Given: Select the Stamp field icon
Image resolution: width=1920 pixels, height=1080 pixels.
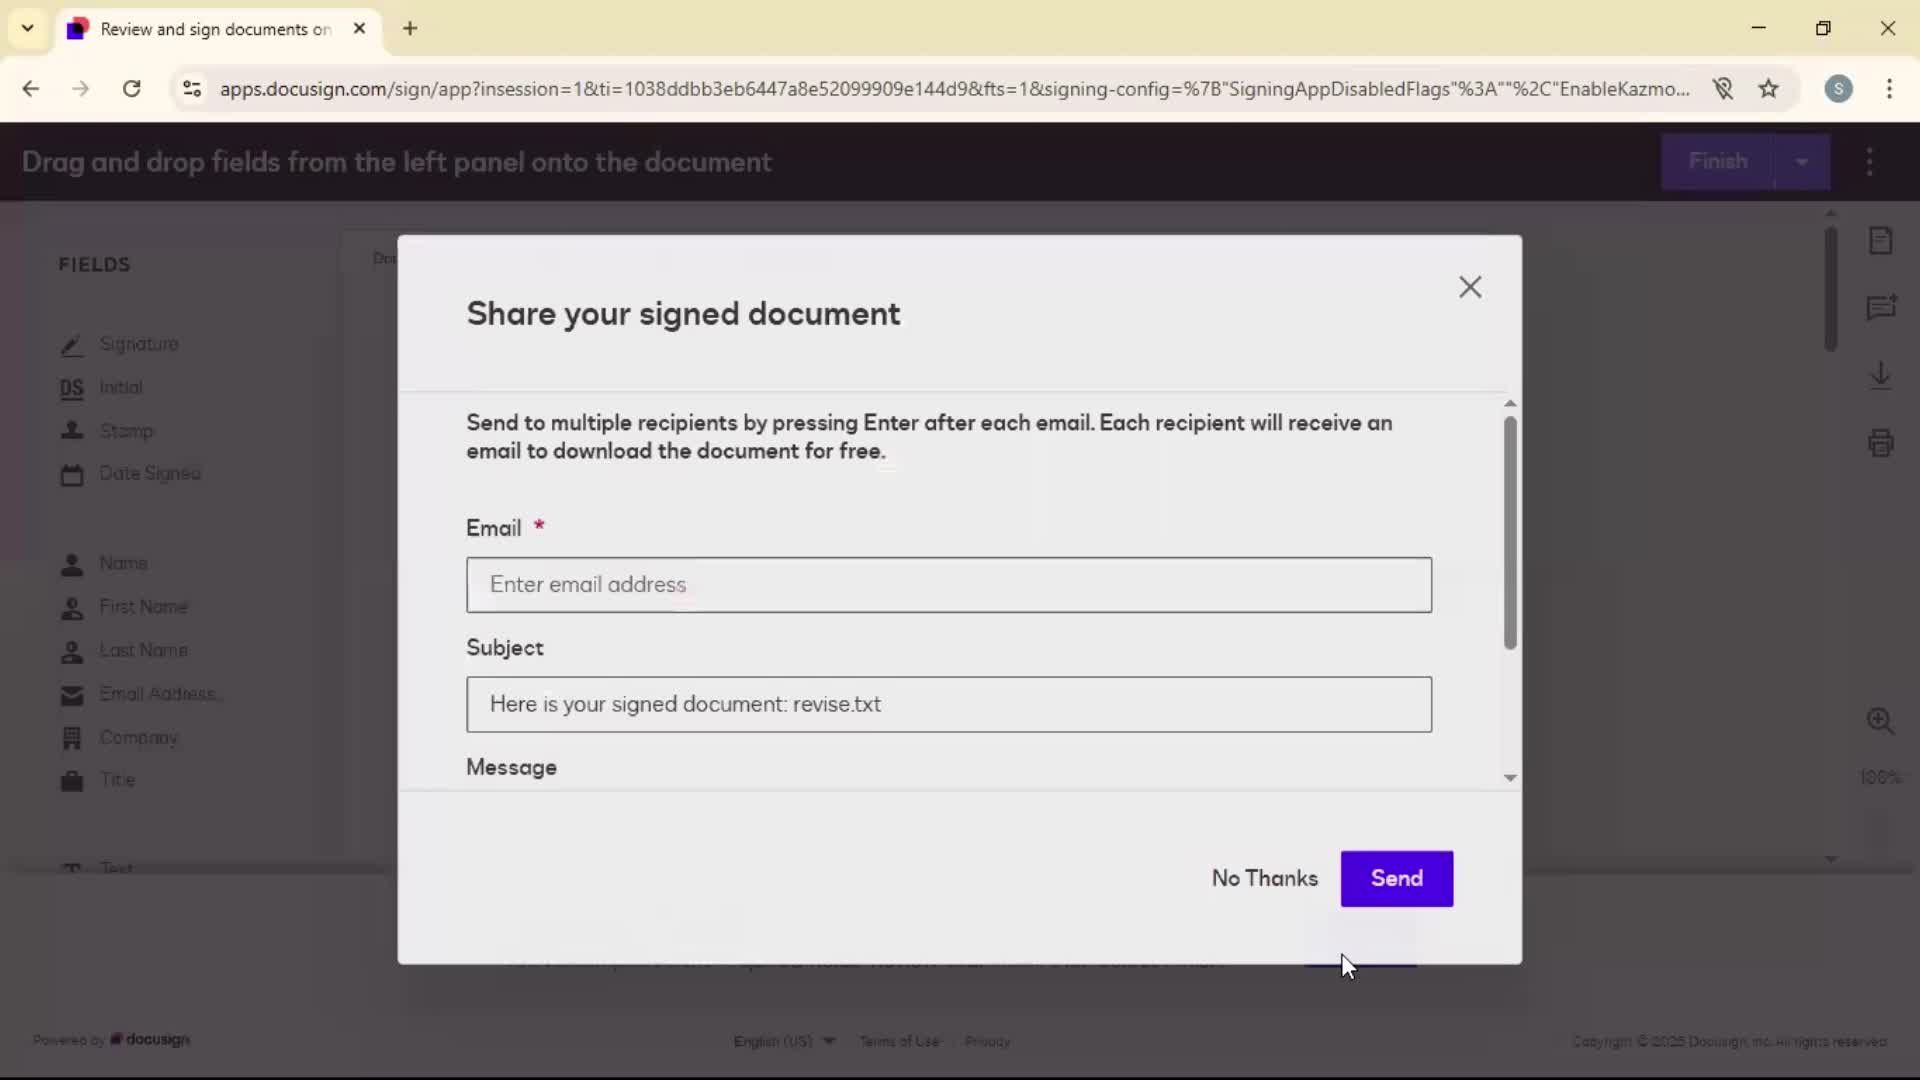Looking at the screenshot, I should [x=72, y=431].
